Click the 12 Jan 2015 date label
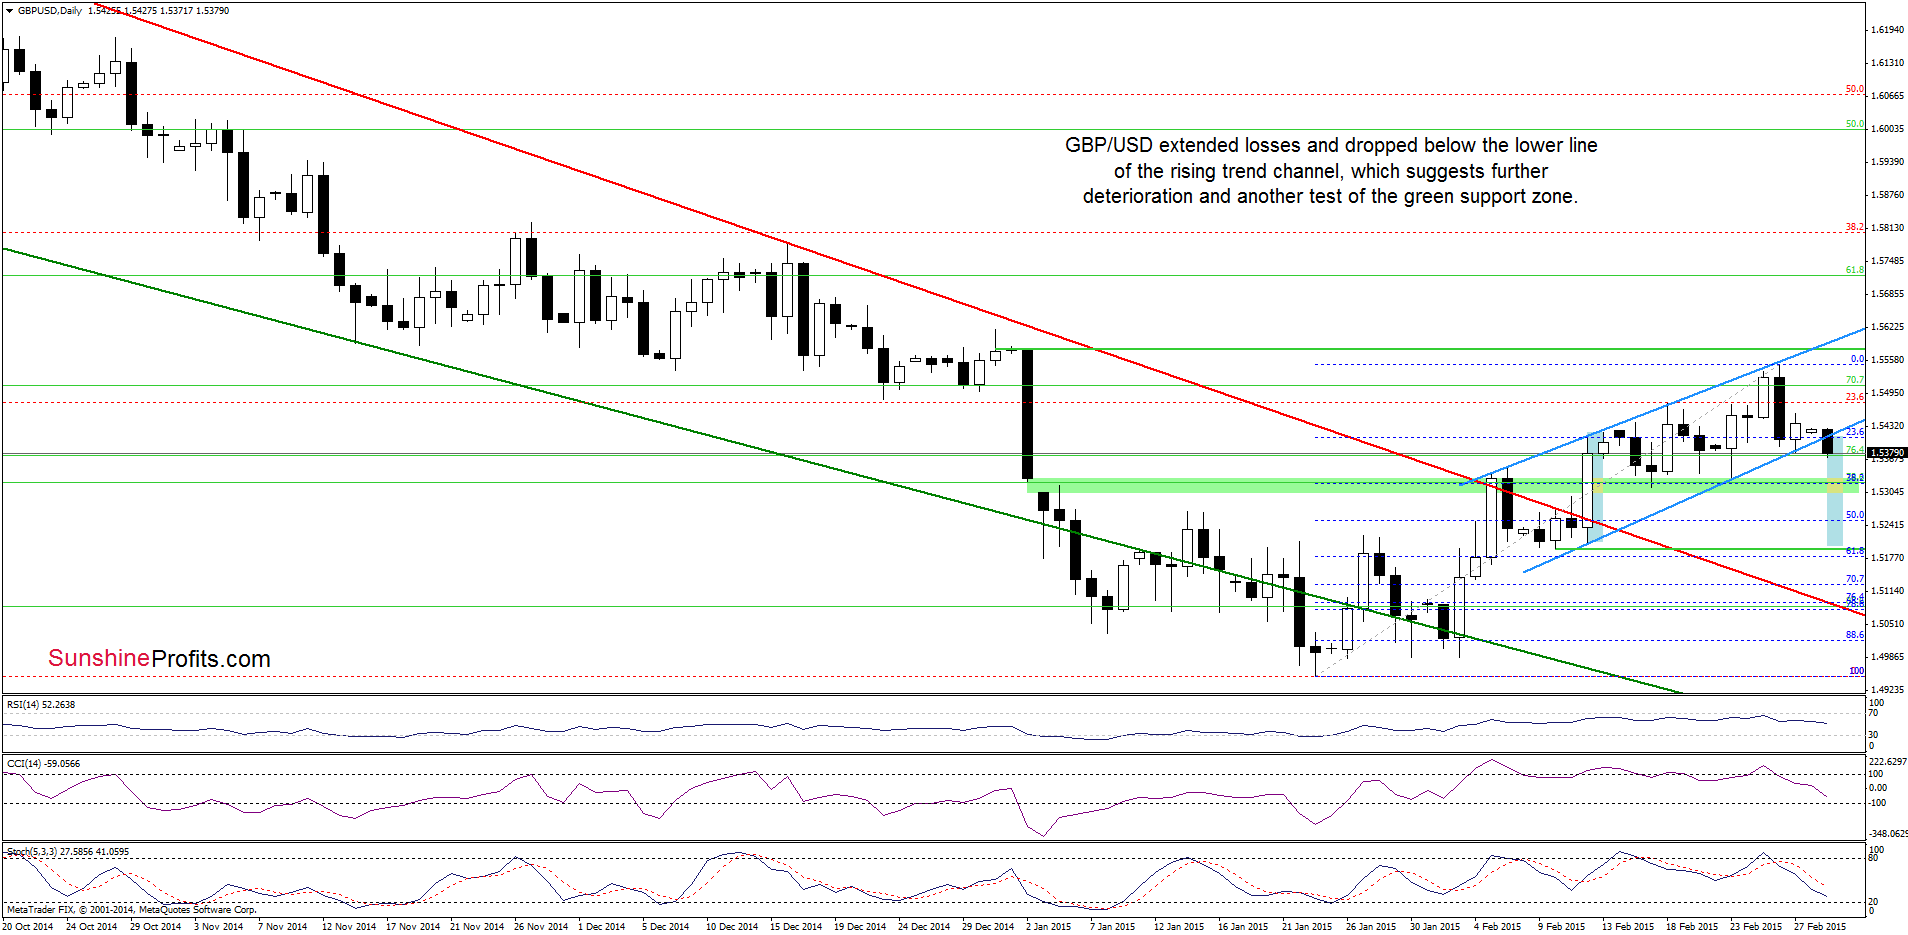 click(1179, 927)
